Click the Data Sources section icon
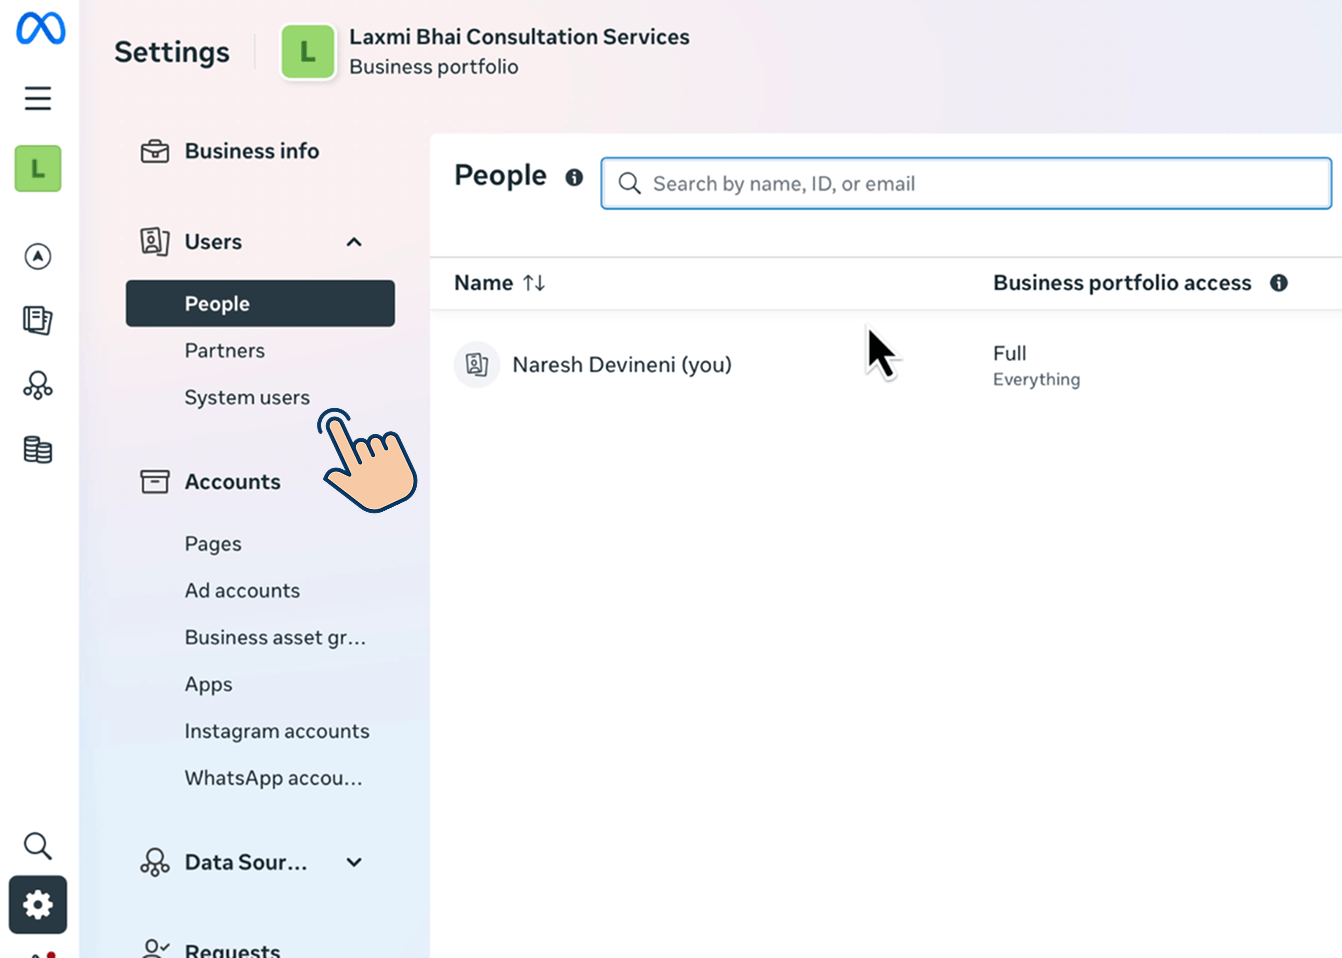The height and width of the screenshot is (958, 1342). pos(155,862)
